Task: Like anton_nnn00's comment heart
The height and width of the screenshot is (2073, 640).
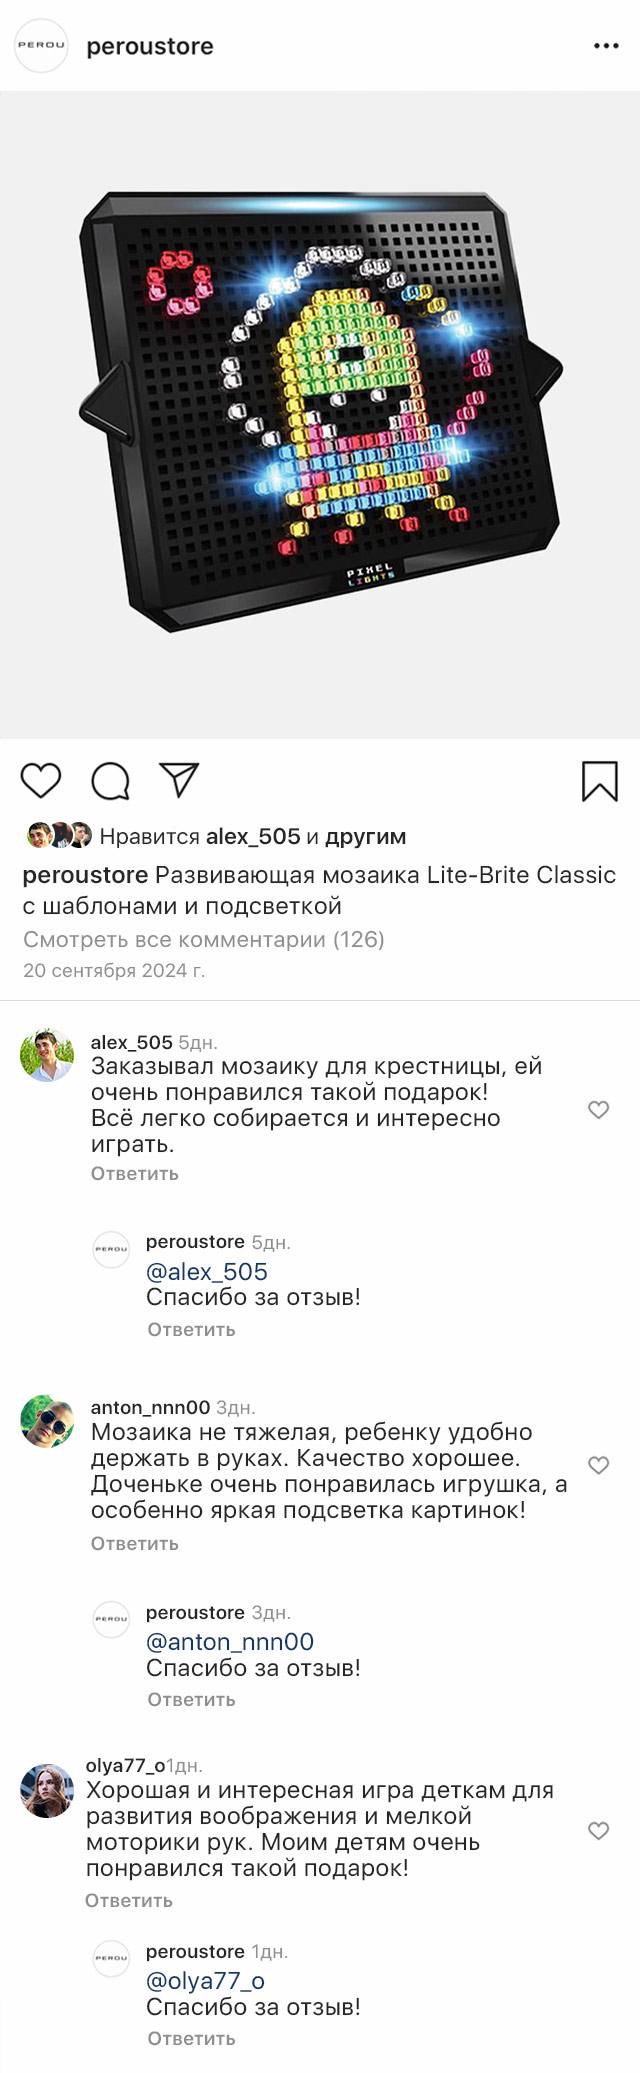Action: pyautogui.click(x=598, y=1465)
